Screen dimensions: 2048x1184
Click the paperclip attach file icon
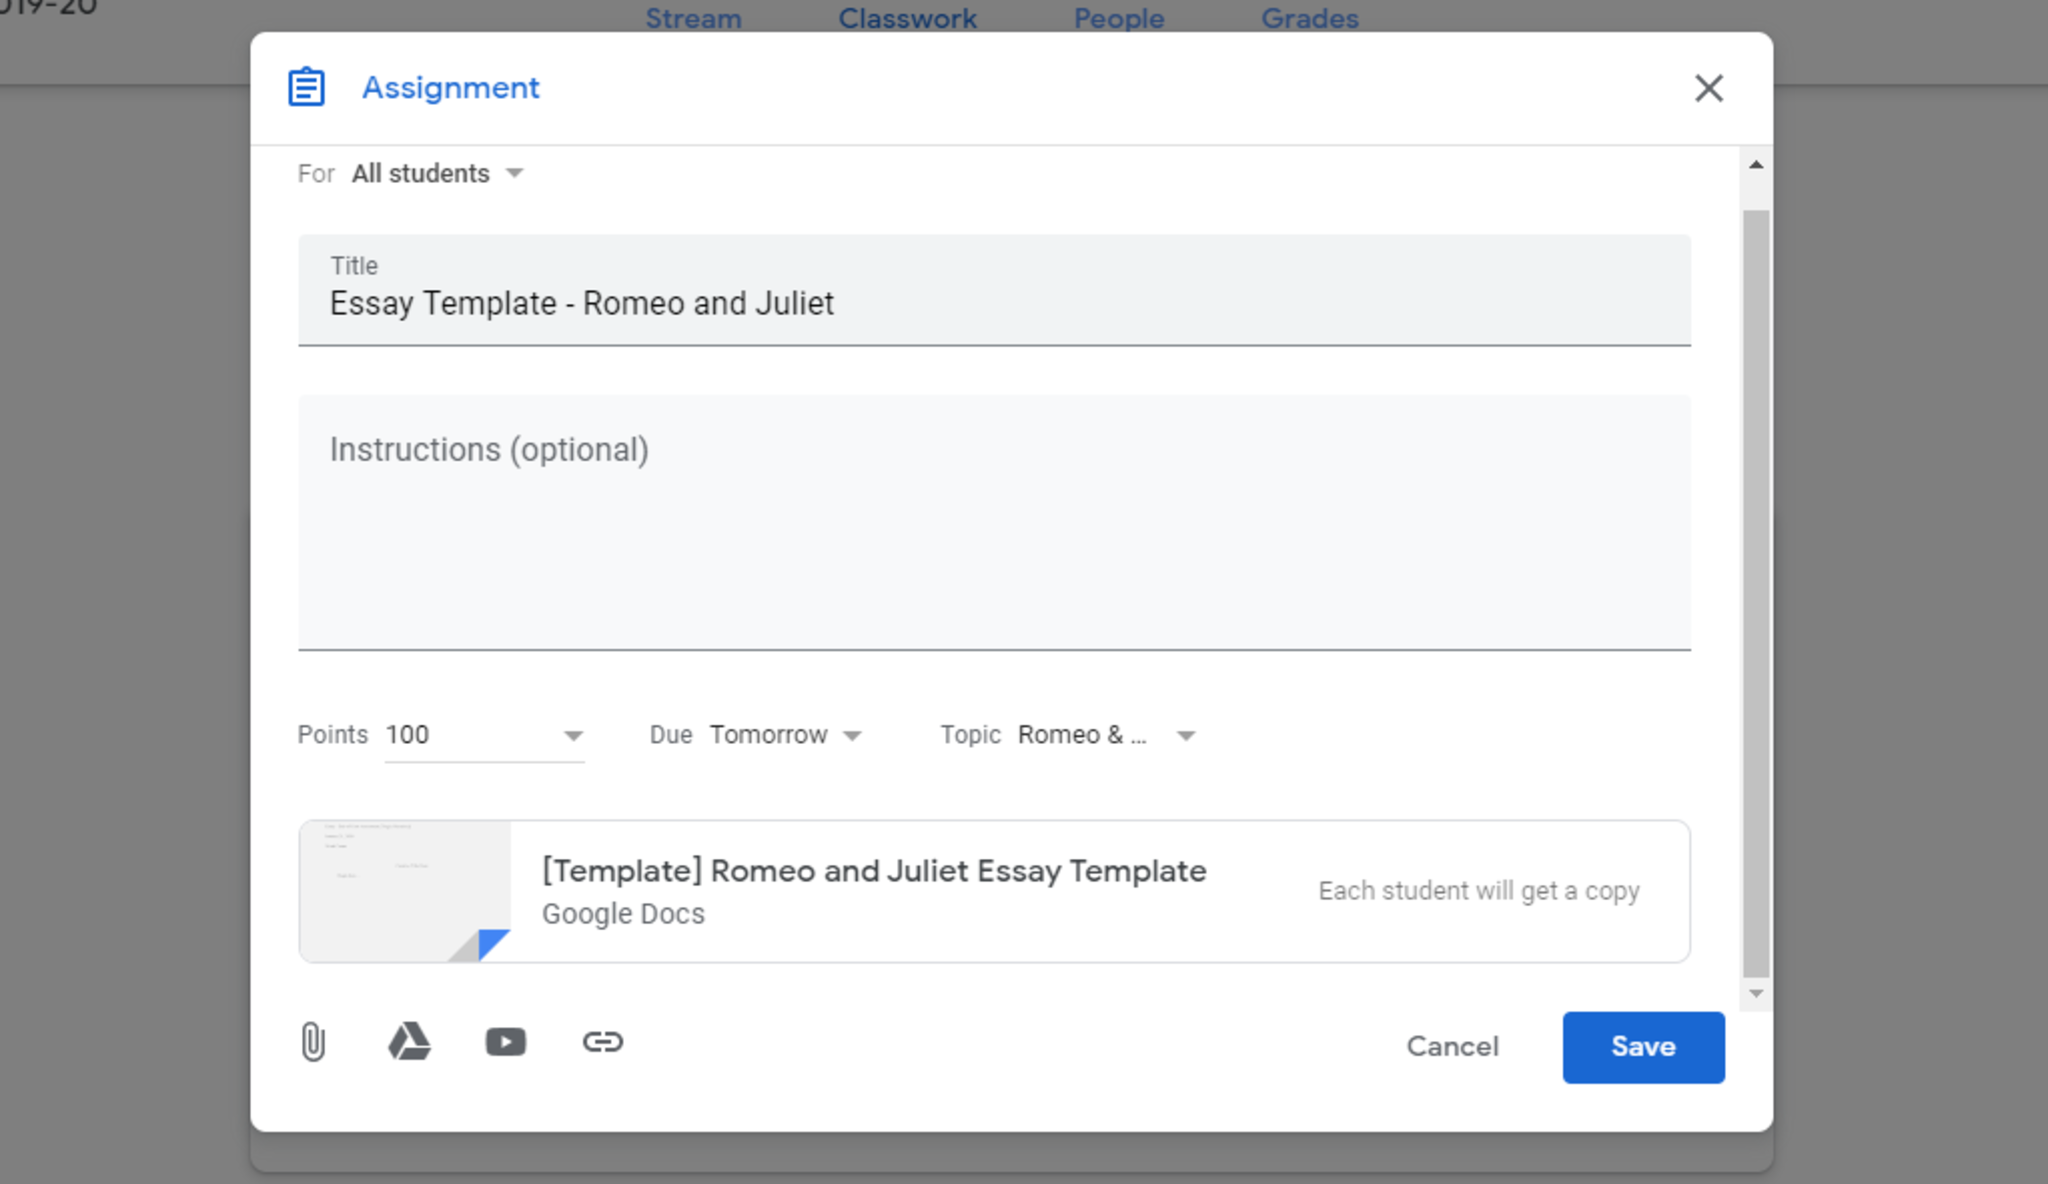pos(313,1042)
